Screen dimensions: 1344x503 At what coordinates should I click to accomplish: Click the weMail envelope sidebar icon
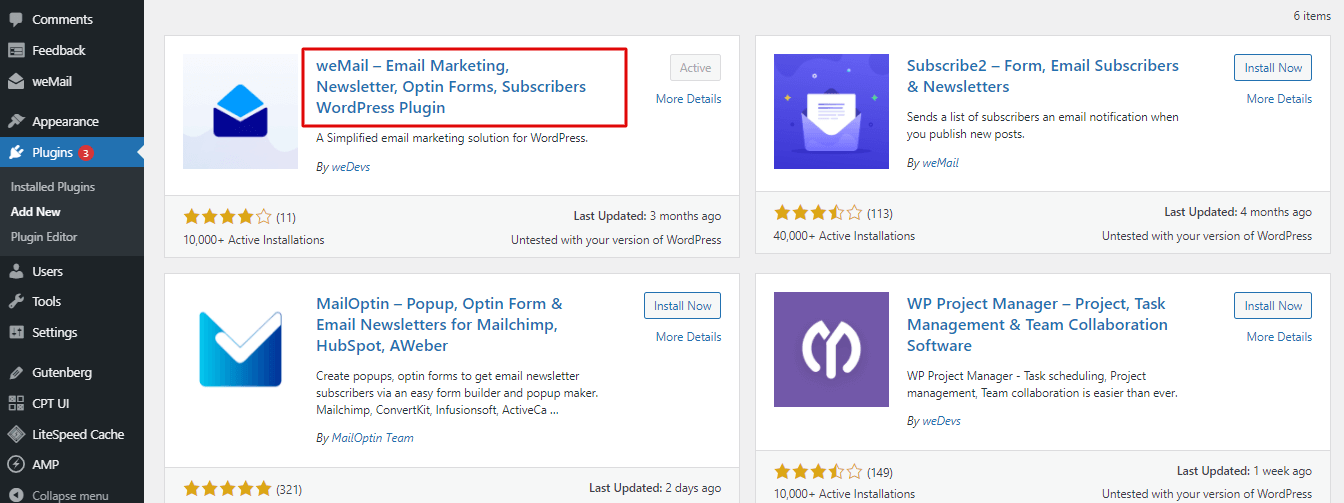(16, 81)
